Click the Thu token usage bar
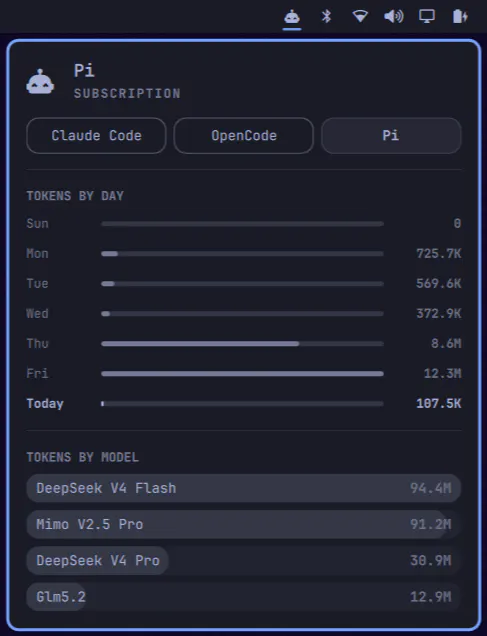Screen dimensions: 487x636 click(x=242, y=344)
